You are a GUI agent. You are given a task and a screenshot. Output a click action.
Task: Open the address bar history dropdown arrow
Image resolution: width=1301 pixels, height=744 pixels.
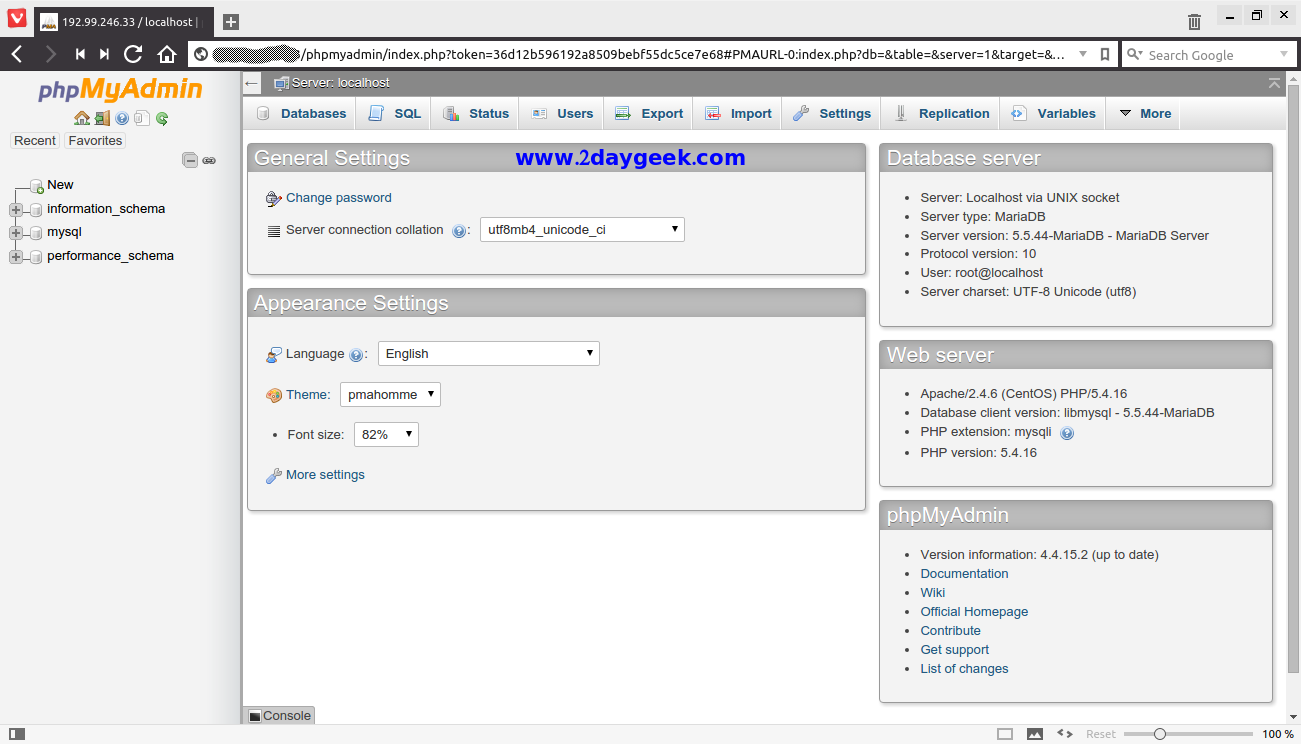coord(1084,55)
